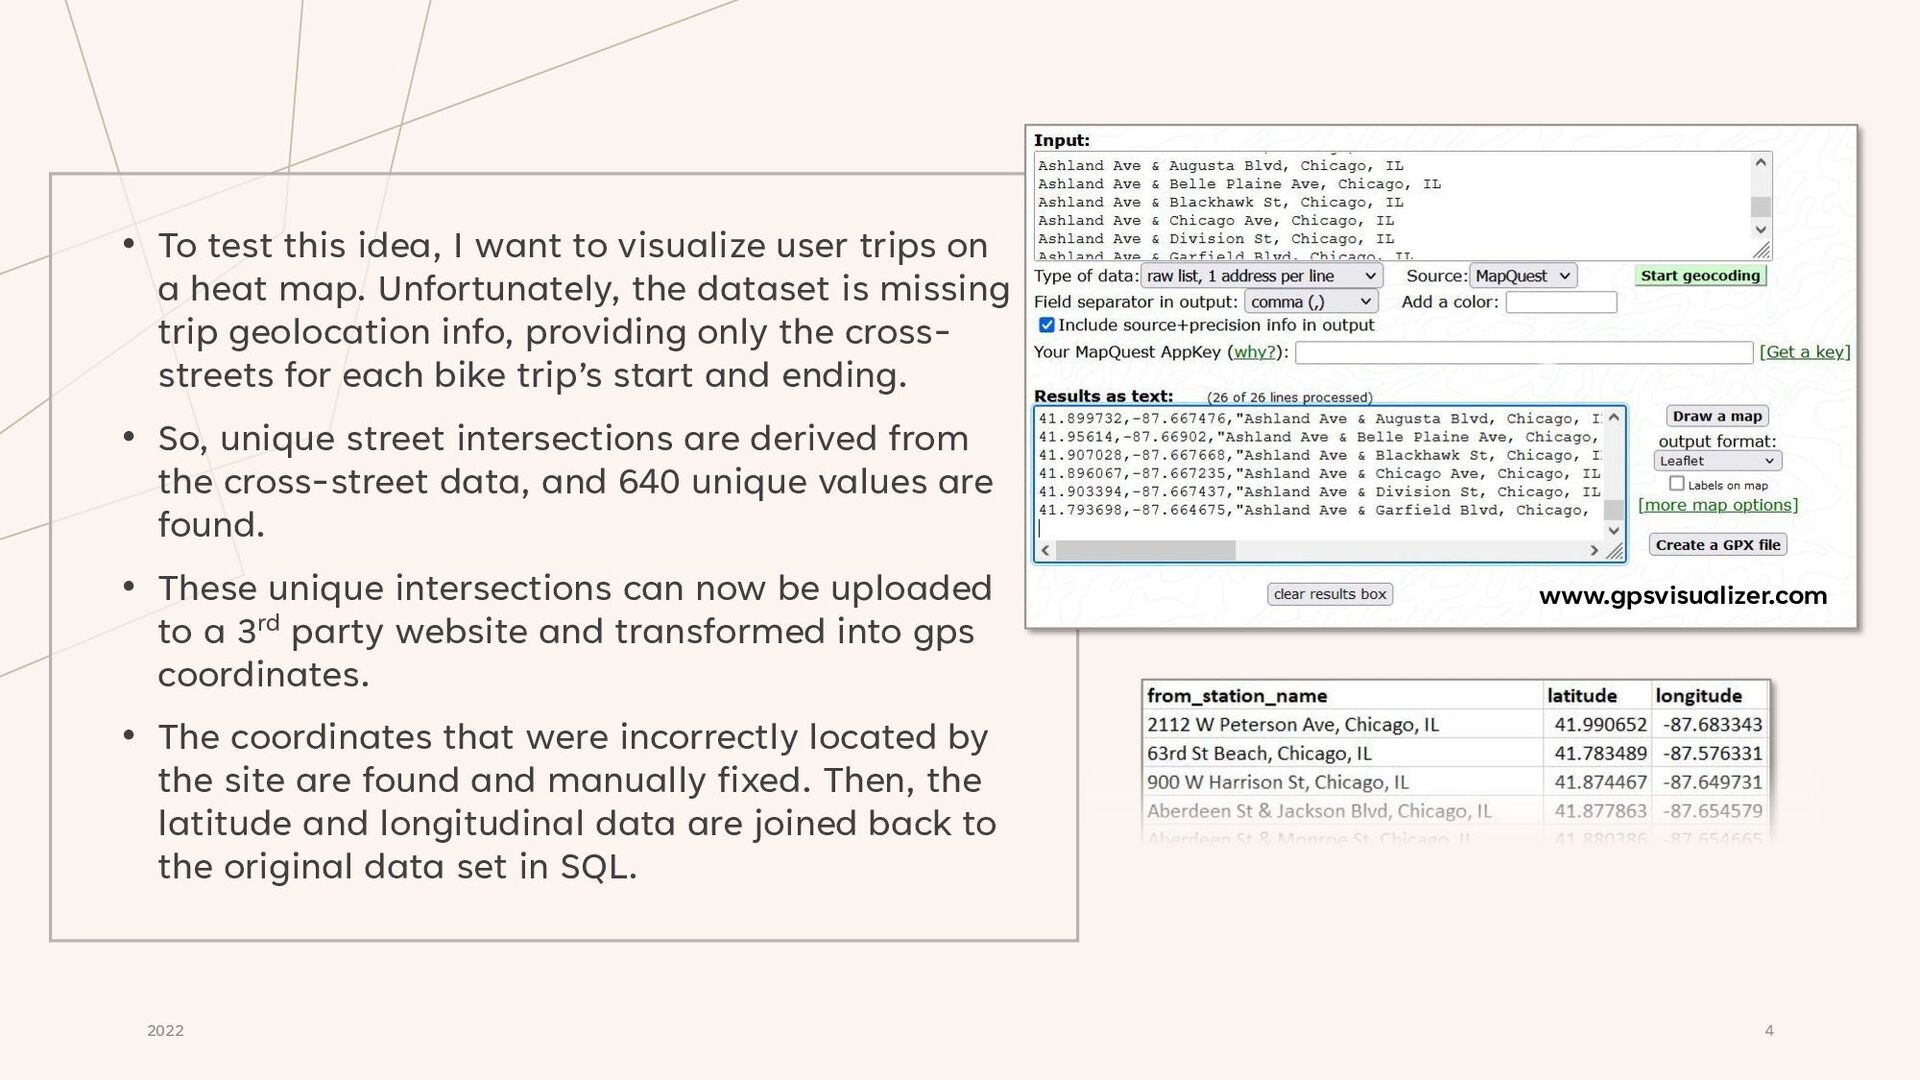Click the Input scrollbar up arrow
Image resolution: width=1920 pixels, height=1080 pixels.
(1761, 163)
